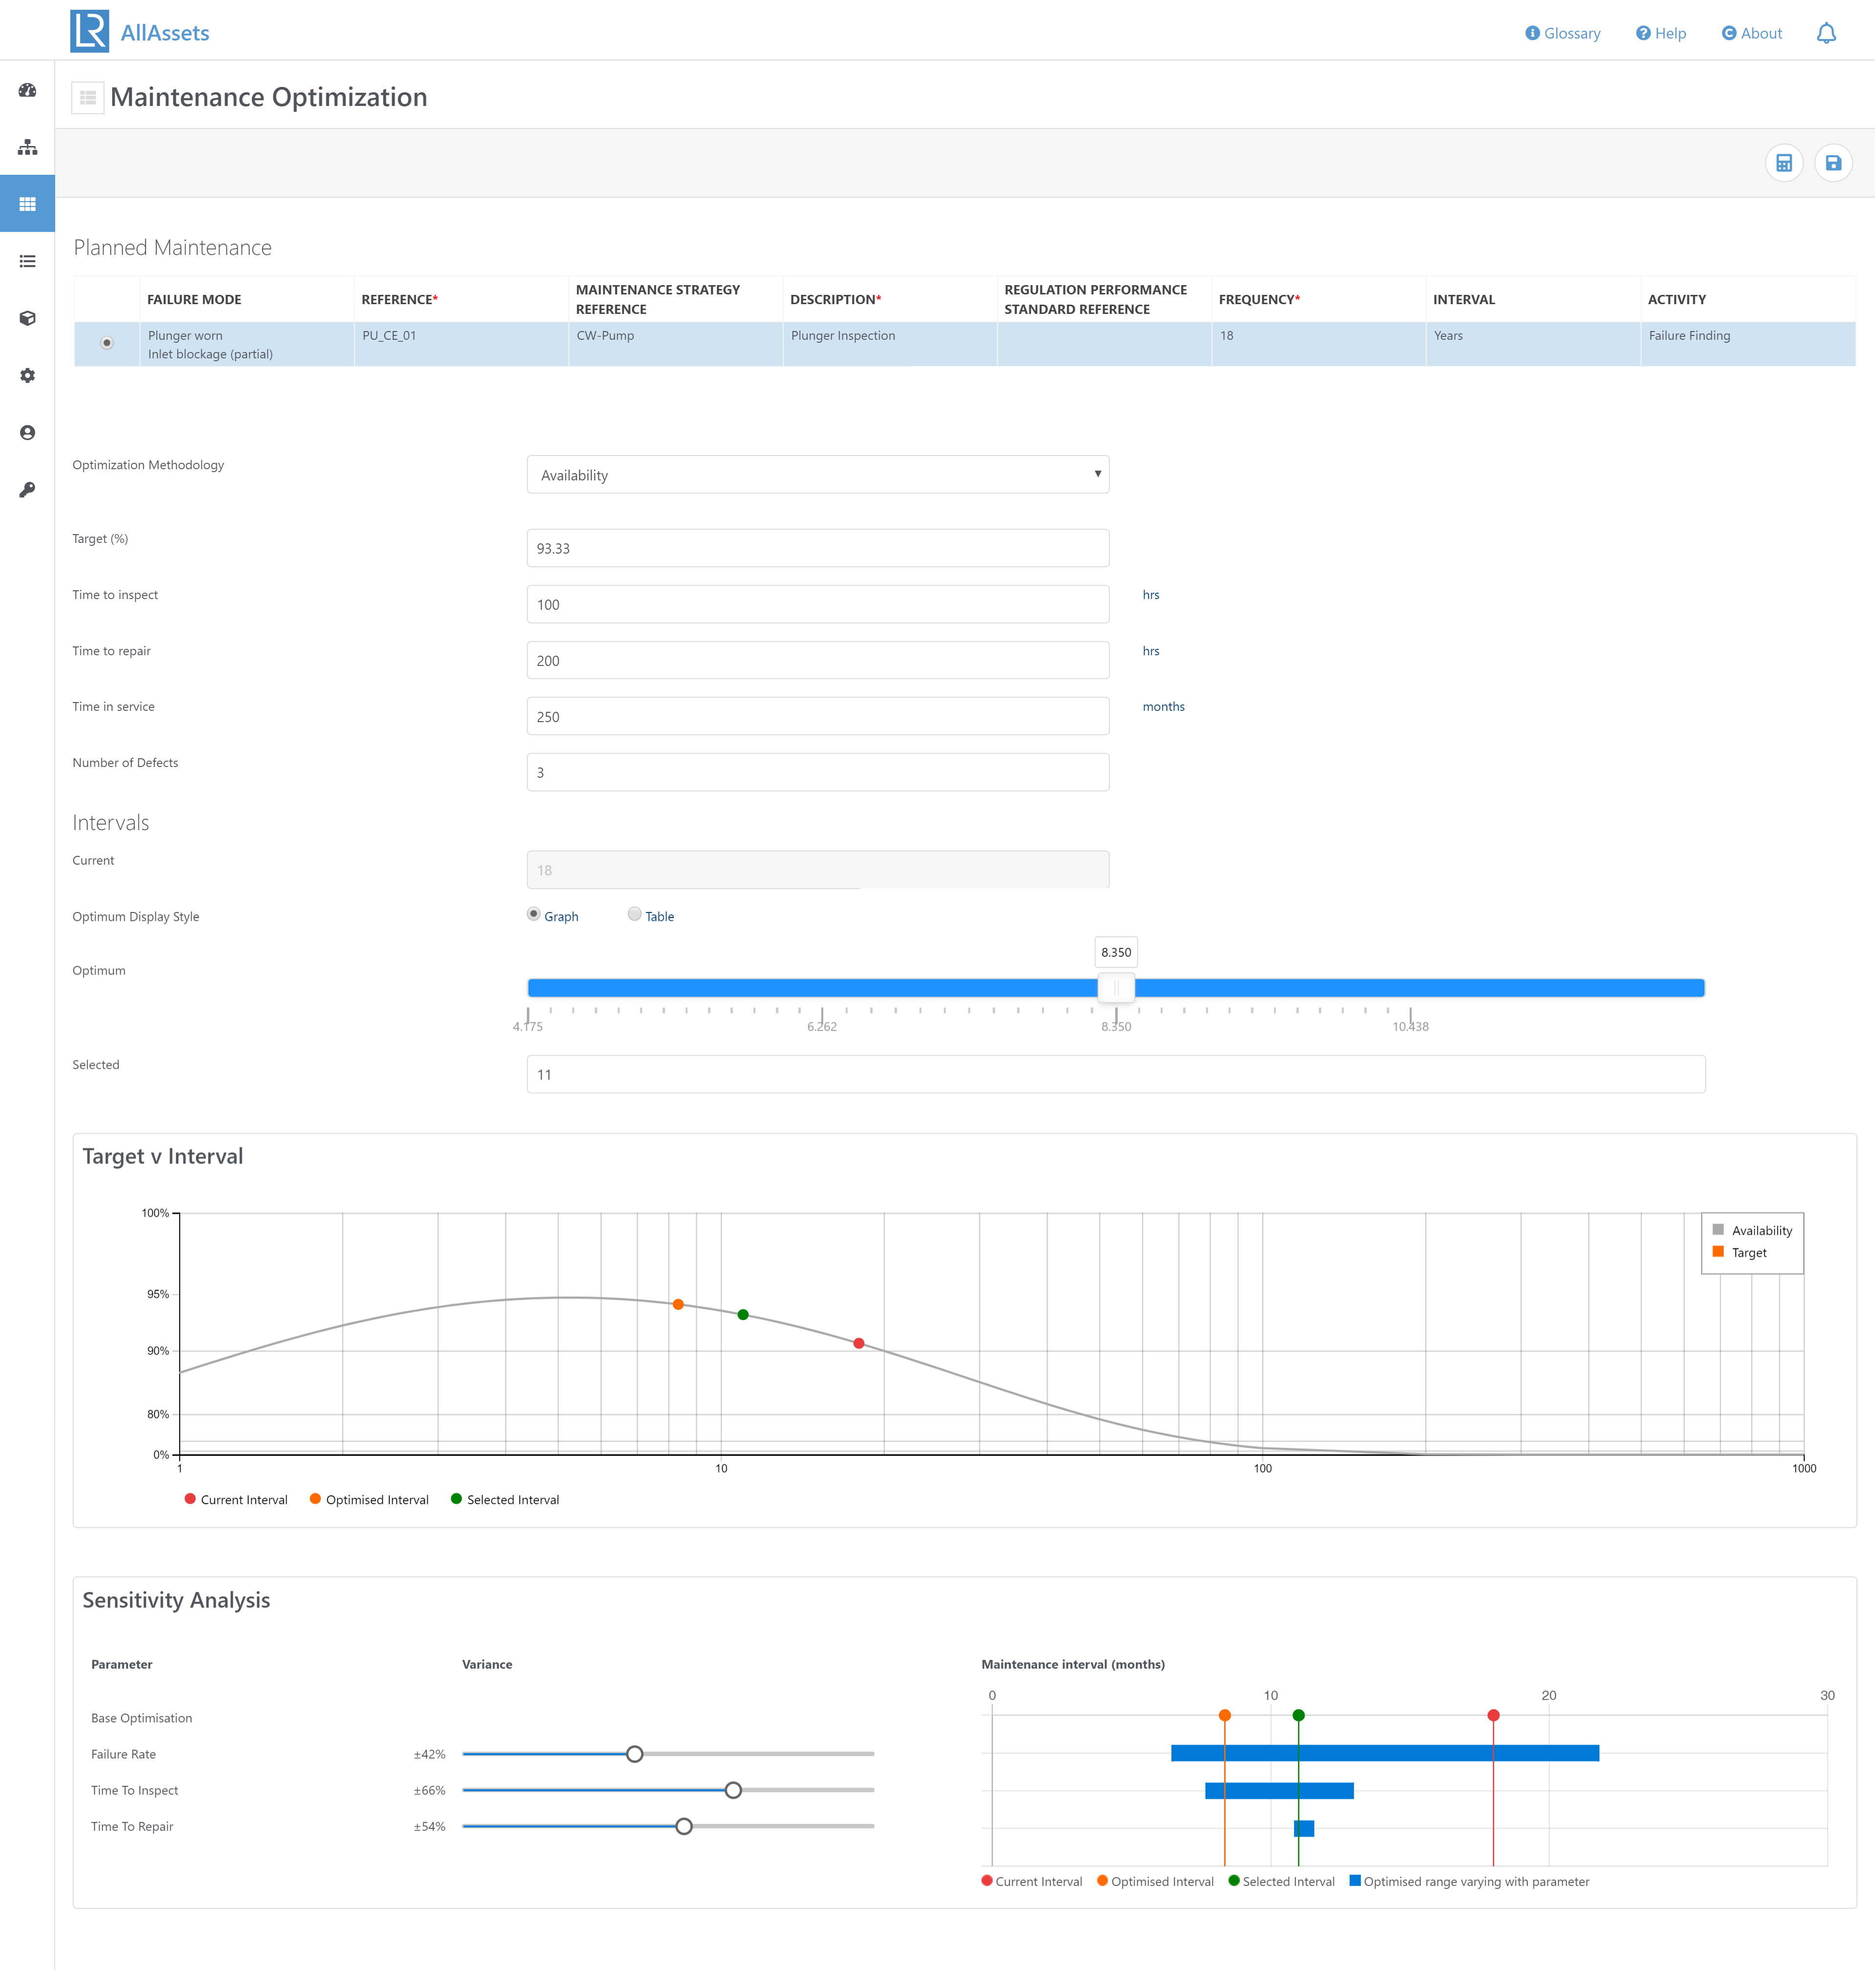
Task: Open the Help link
Action: pos(1661,33)
